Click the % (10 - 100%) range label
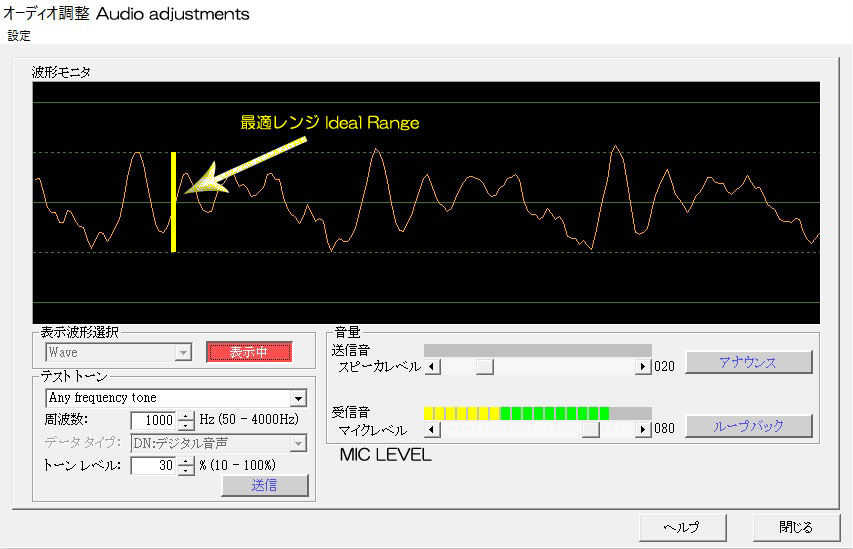The image size is (853, 549). point(237,465)
